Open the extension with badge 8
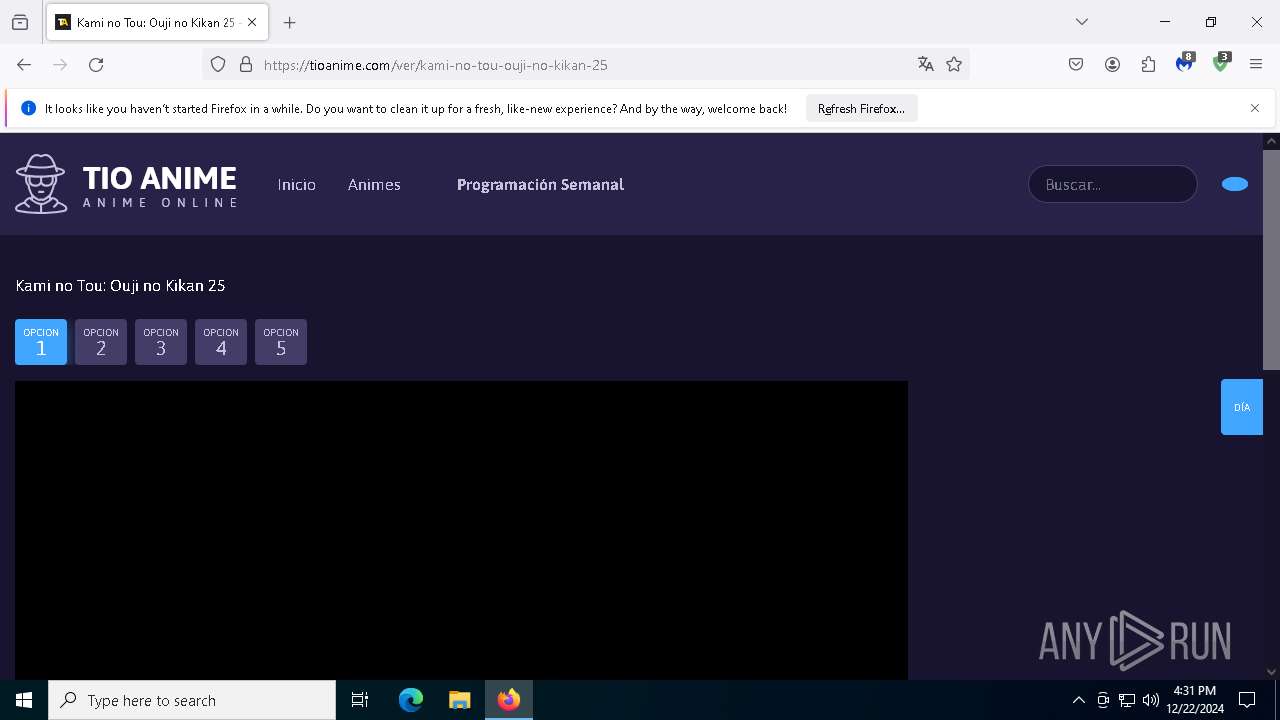 pos(1185,63)
